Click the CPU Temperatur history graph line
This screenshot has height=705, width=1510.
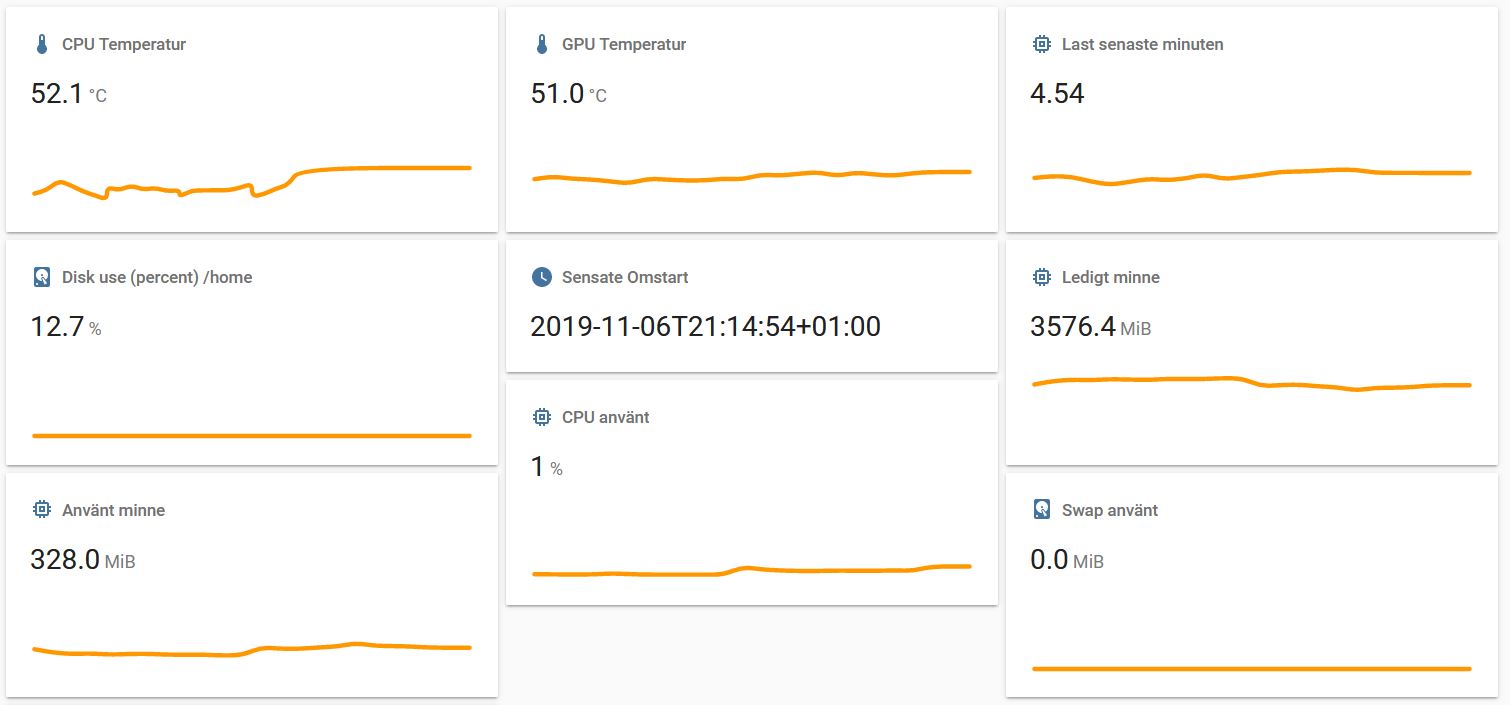[x=252, y=181]
